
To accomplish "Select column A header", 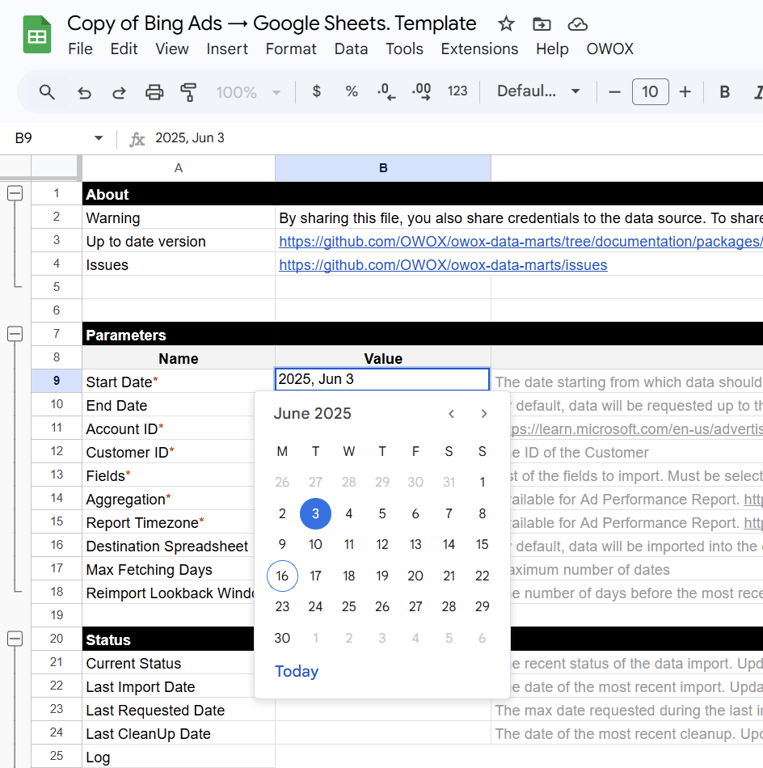I will pyautogui.click(x=178, y=168).
